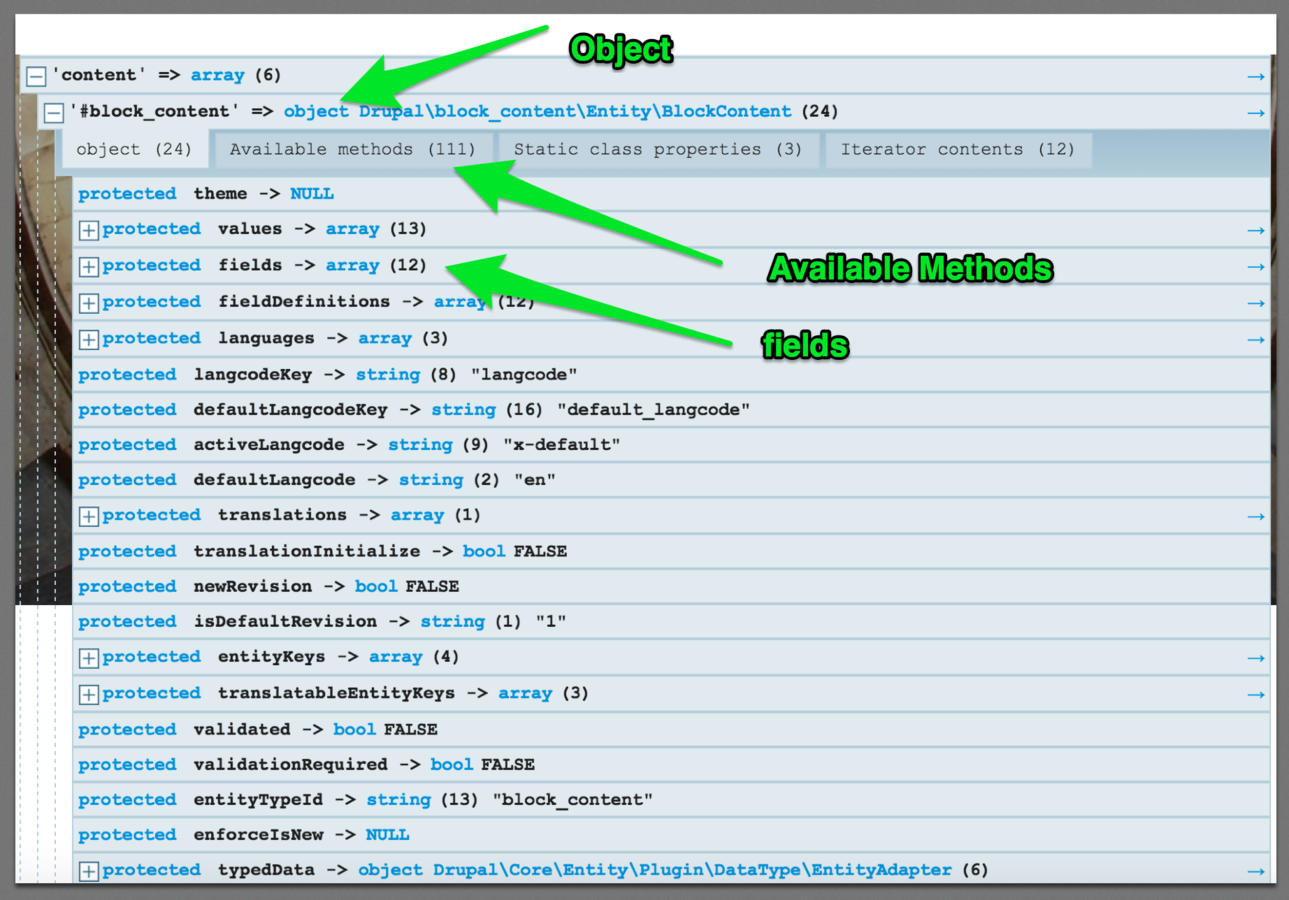Open the Iterator contents (12) tab
The image size is (1289, 900).
pyautogui.click(x=958, y=150)
